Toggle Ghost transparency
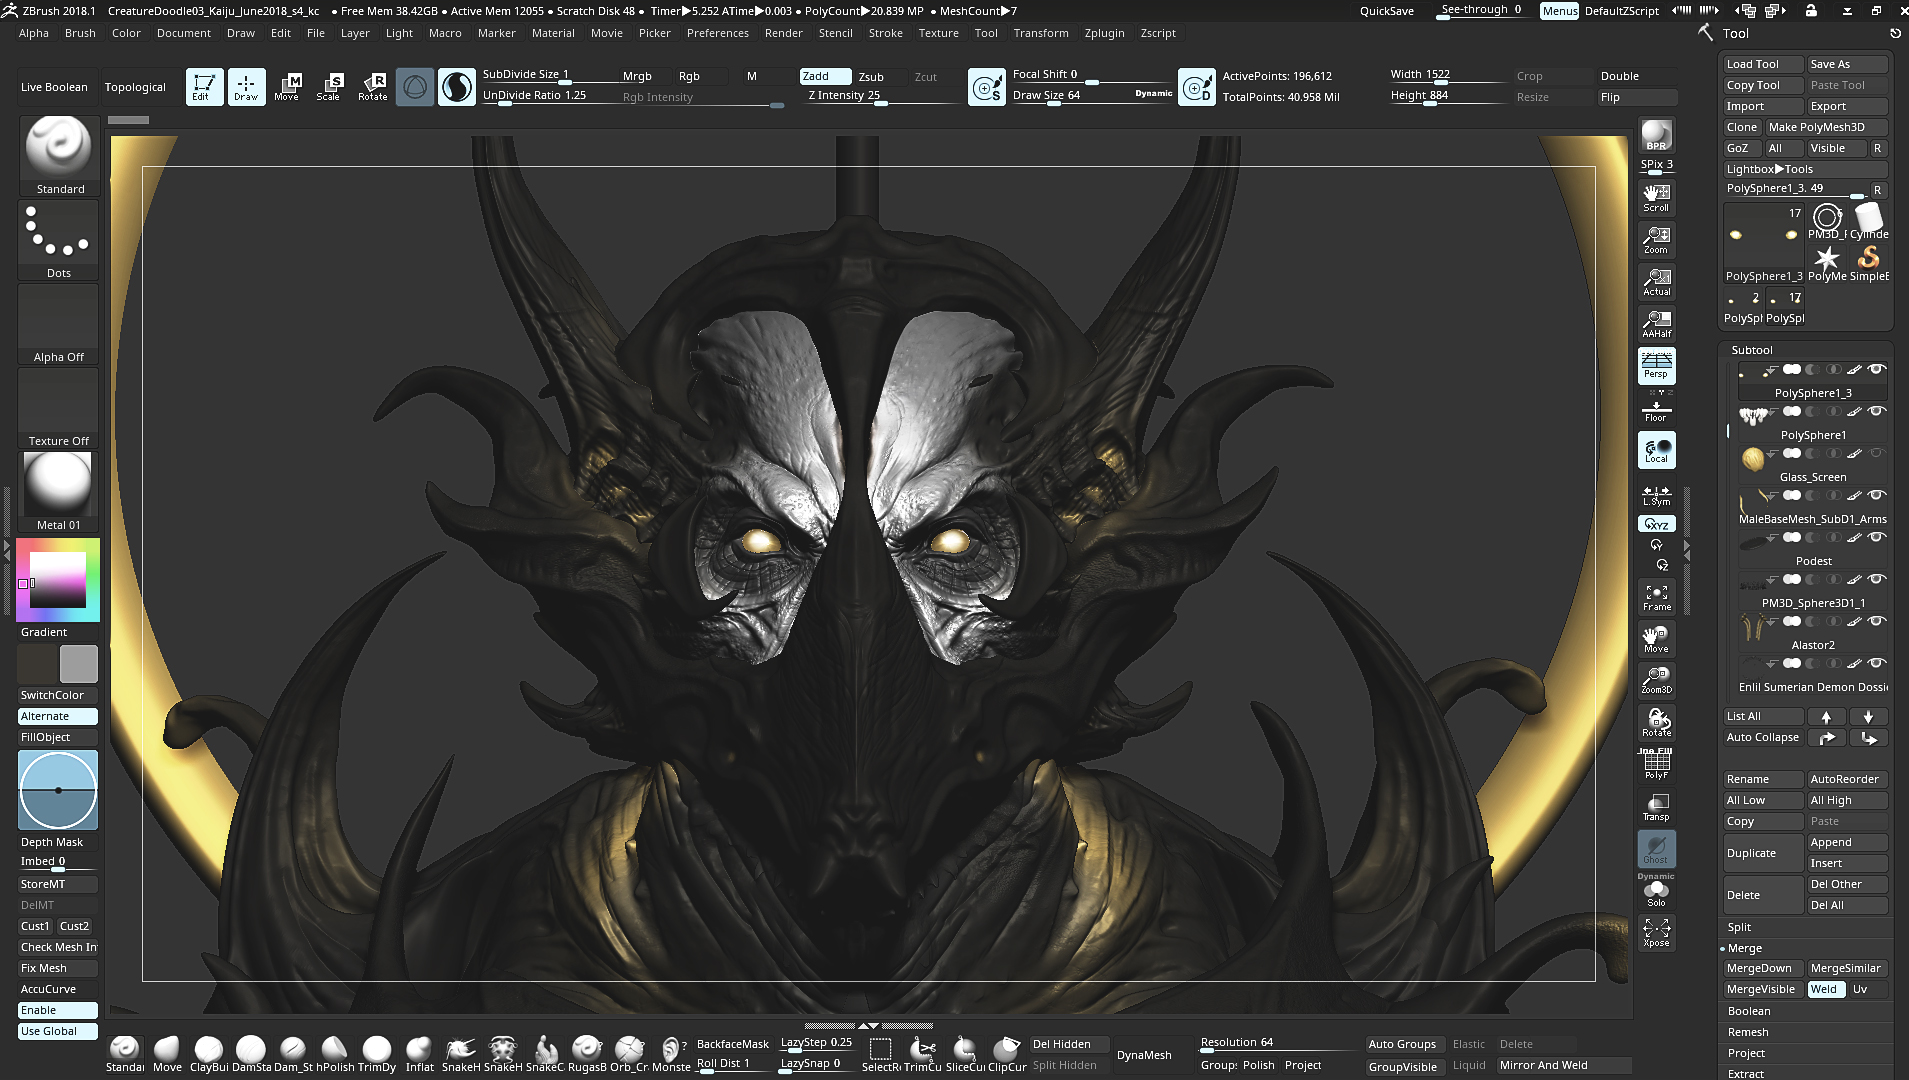Image resolution: width=1909 pixels, height=1080 pixels. [x=1656, y=848]
